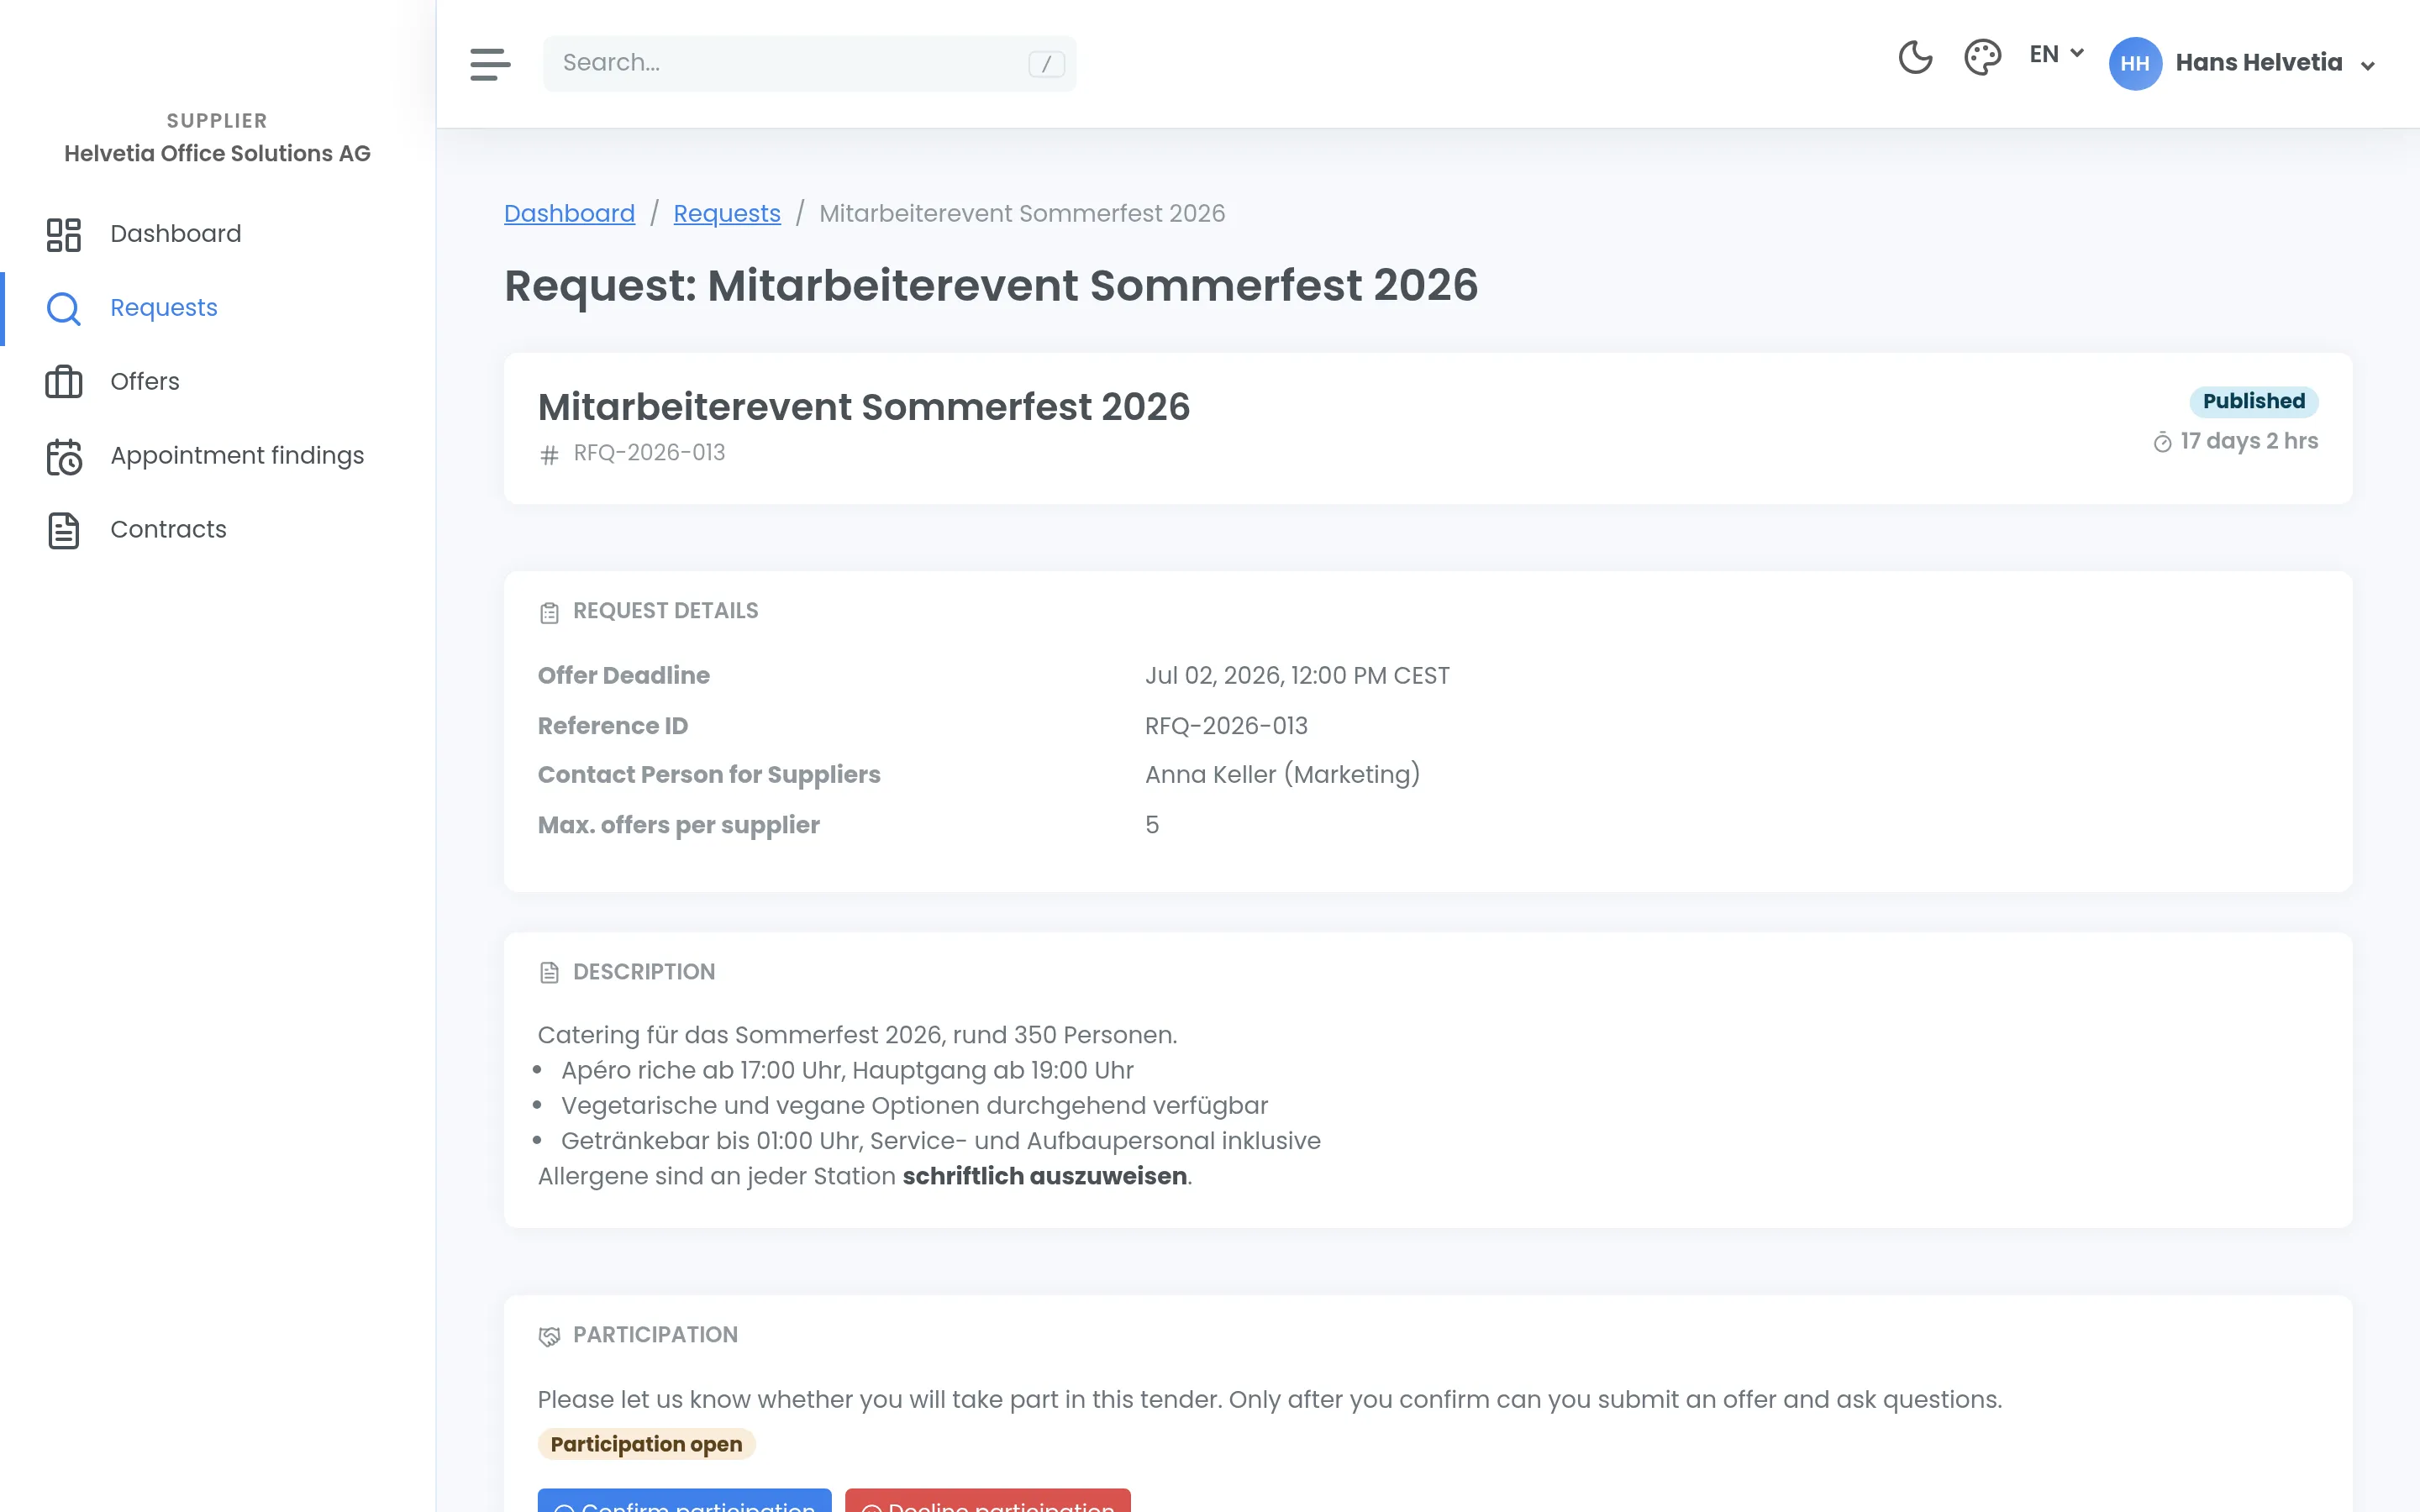Click the Appointment findings calendar icon
2420x1512 pixels.
click(x=64, y=457)
